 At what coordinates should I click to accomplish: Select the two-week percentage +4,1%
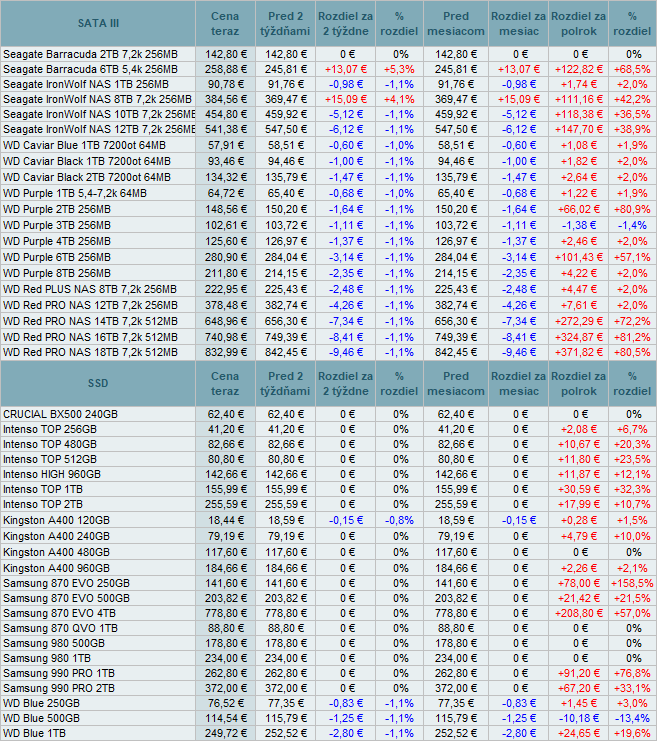coord(399,99)
